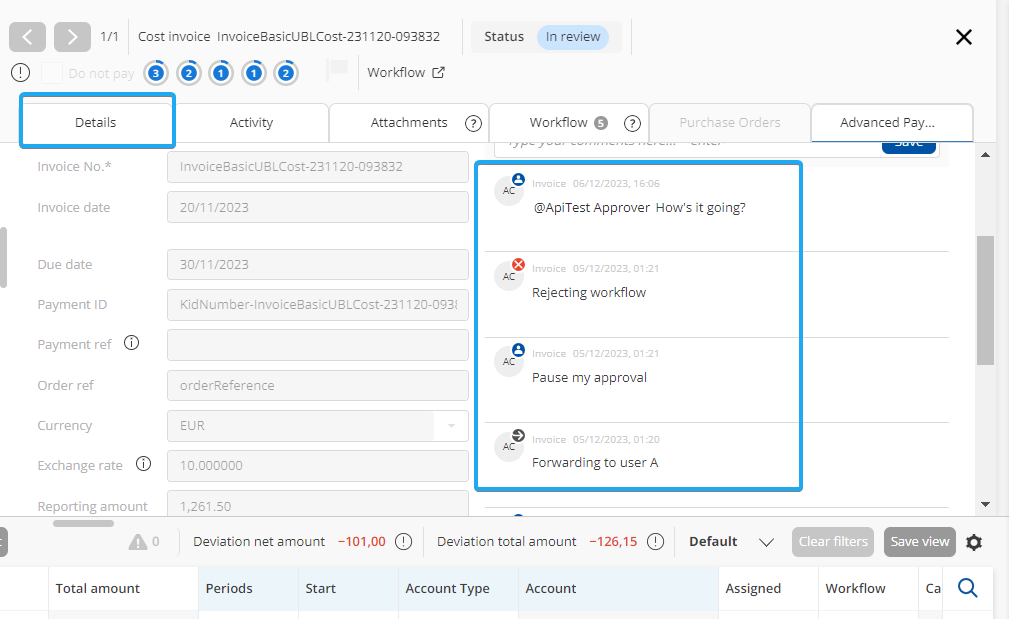Sort by the Account Type column header

click(x=447, y=588)
